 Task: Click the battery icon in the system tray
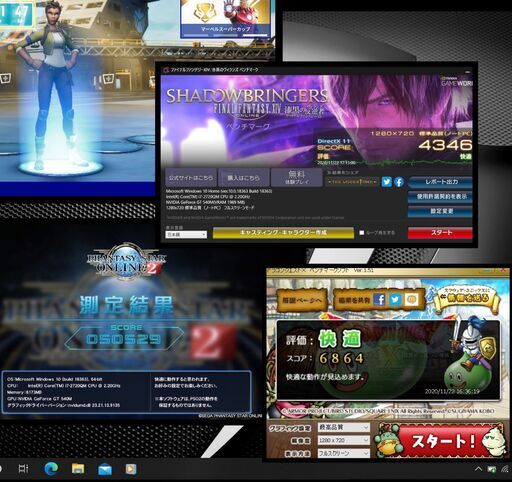coord(492,470)
